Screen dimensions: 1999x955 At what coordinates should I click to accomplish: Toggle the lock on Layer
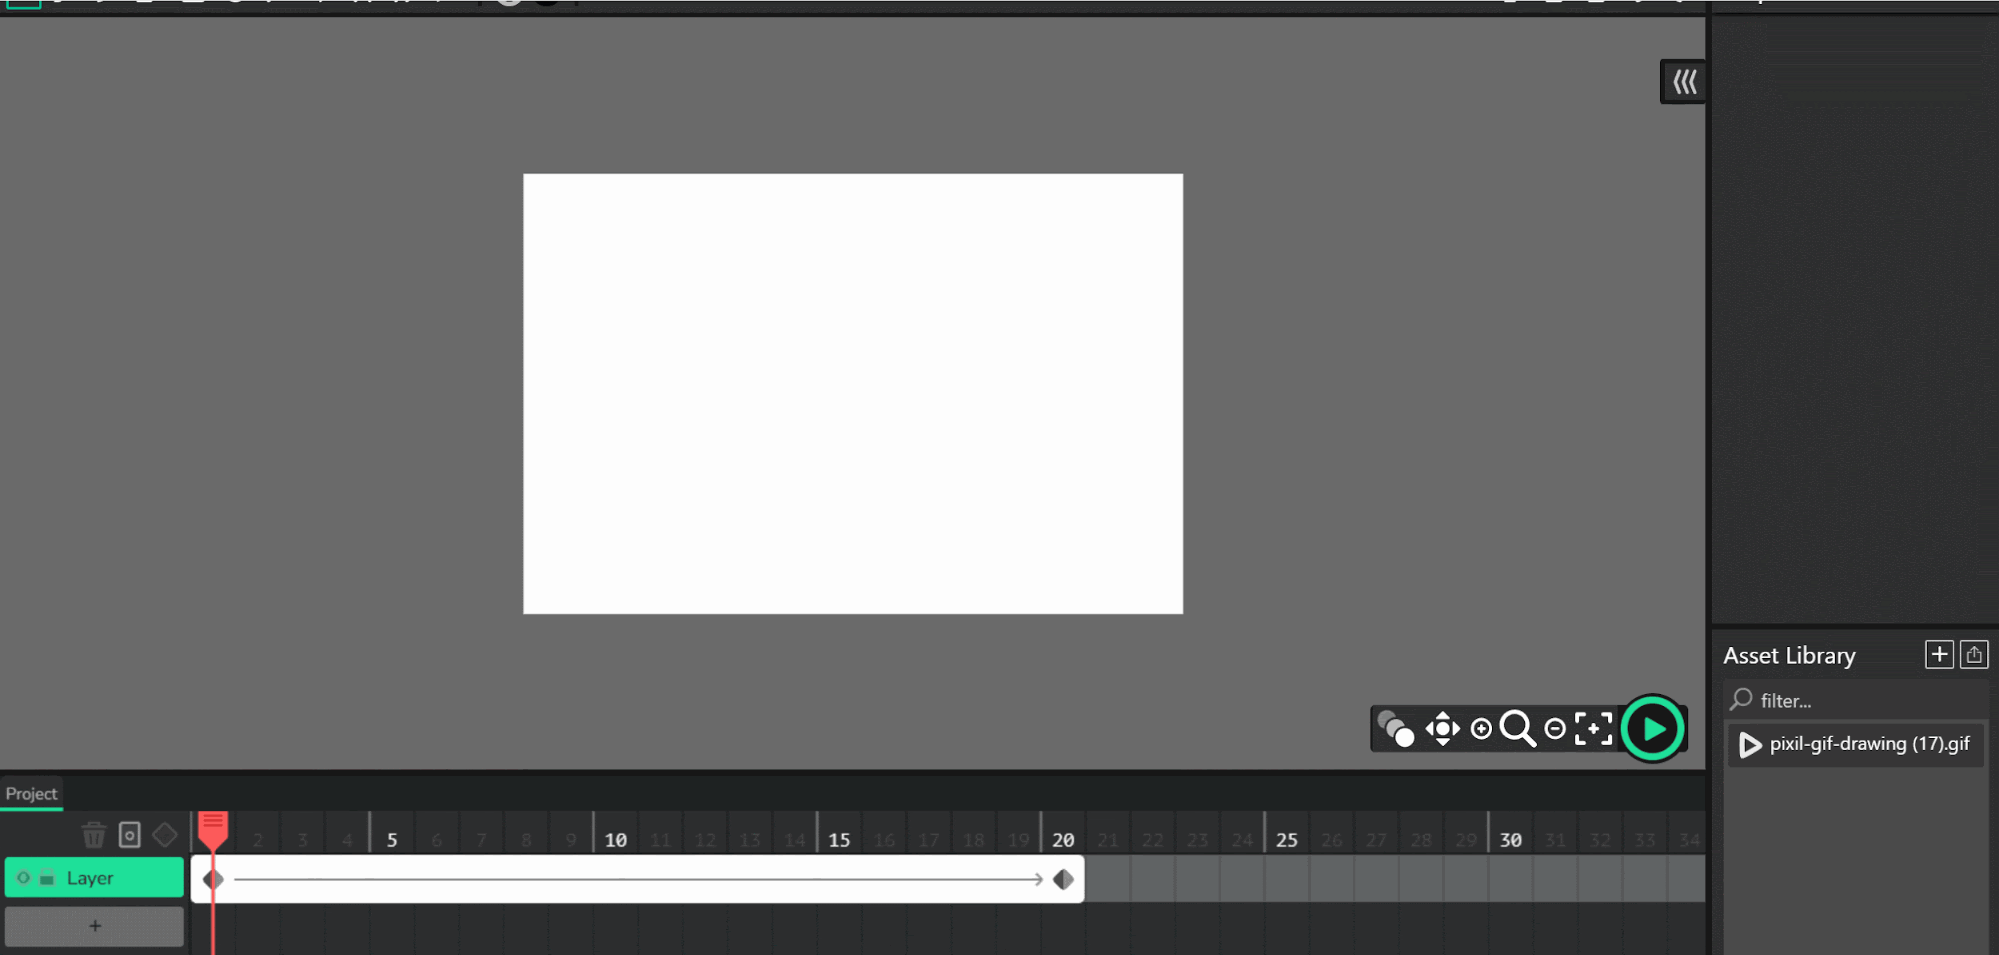[46, 879]
